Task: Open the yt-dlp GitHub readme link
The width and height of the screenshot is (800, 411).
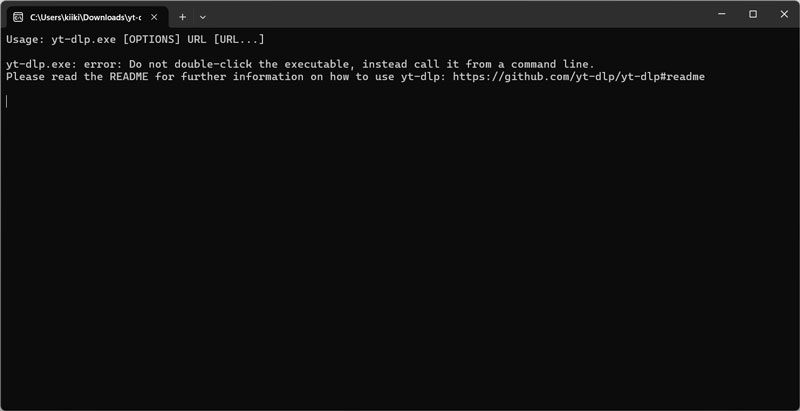Action: 578,77
